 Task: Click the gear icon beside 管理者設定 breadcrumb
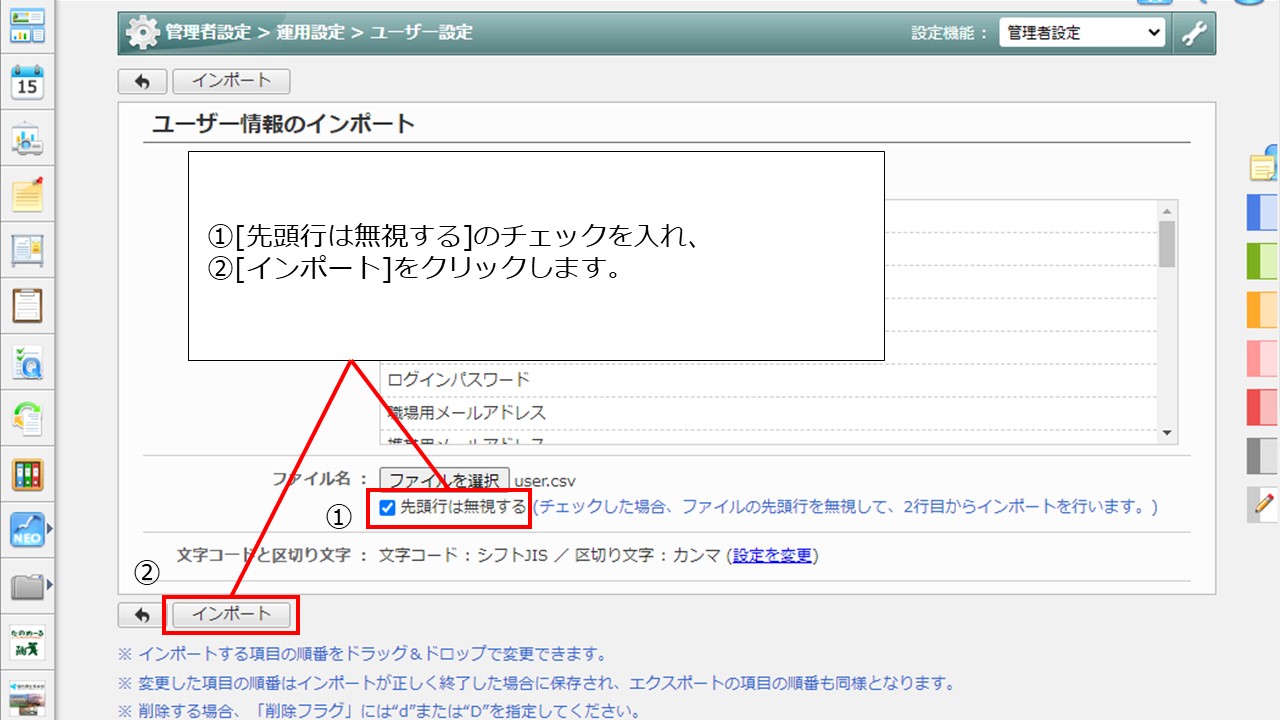[x=143, y=33]
